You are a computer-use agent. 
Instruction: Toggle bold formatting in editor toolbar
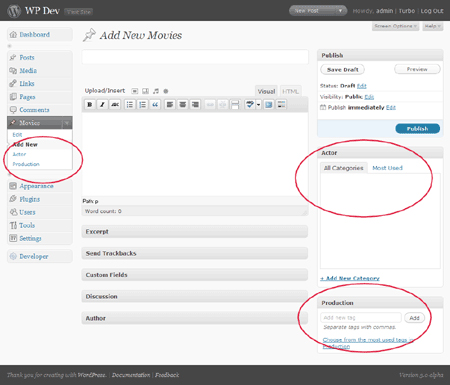pyautogui.click(x=89, y=105)
